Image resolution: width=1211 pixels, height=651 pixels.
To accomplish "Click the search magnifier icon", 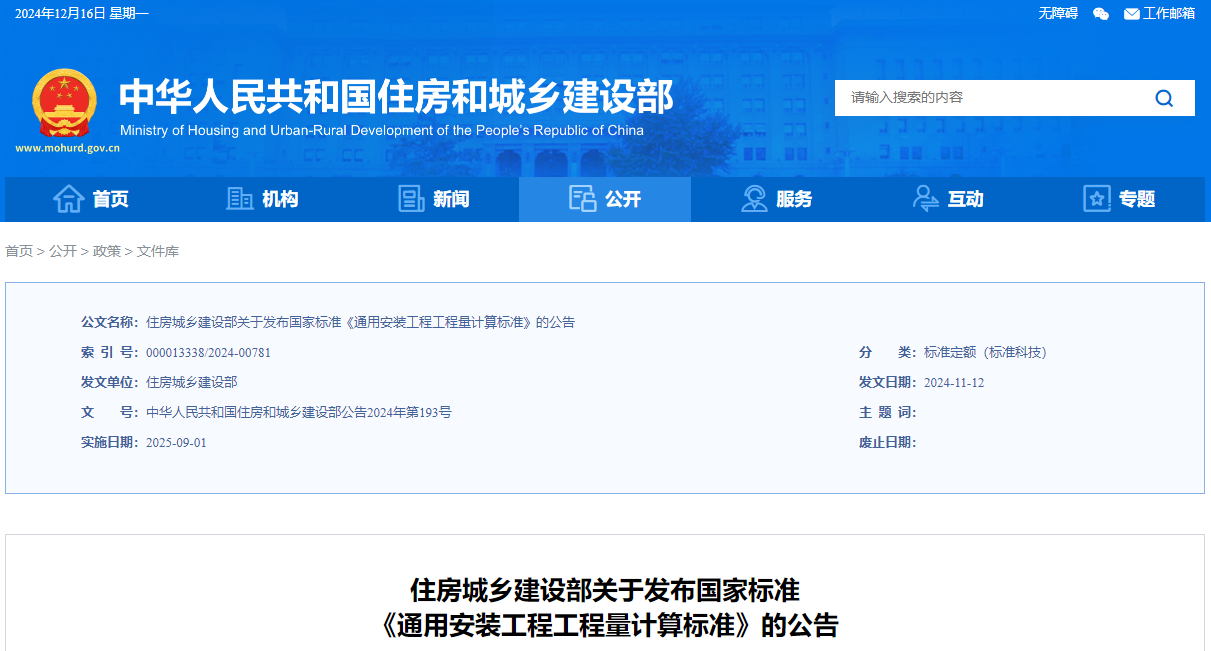I will (1163, 97).
